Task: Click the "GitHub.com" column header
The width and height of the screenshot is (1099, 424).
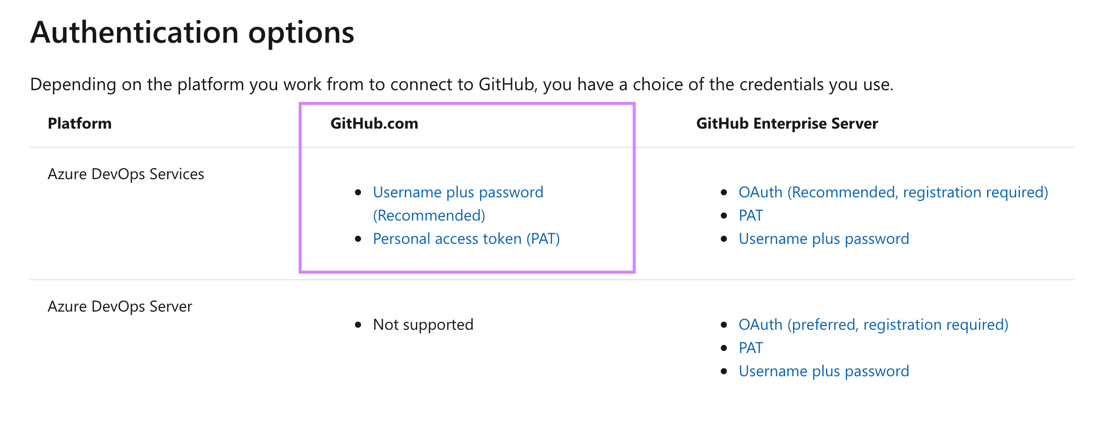Action: click(374, 124)
